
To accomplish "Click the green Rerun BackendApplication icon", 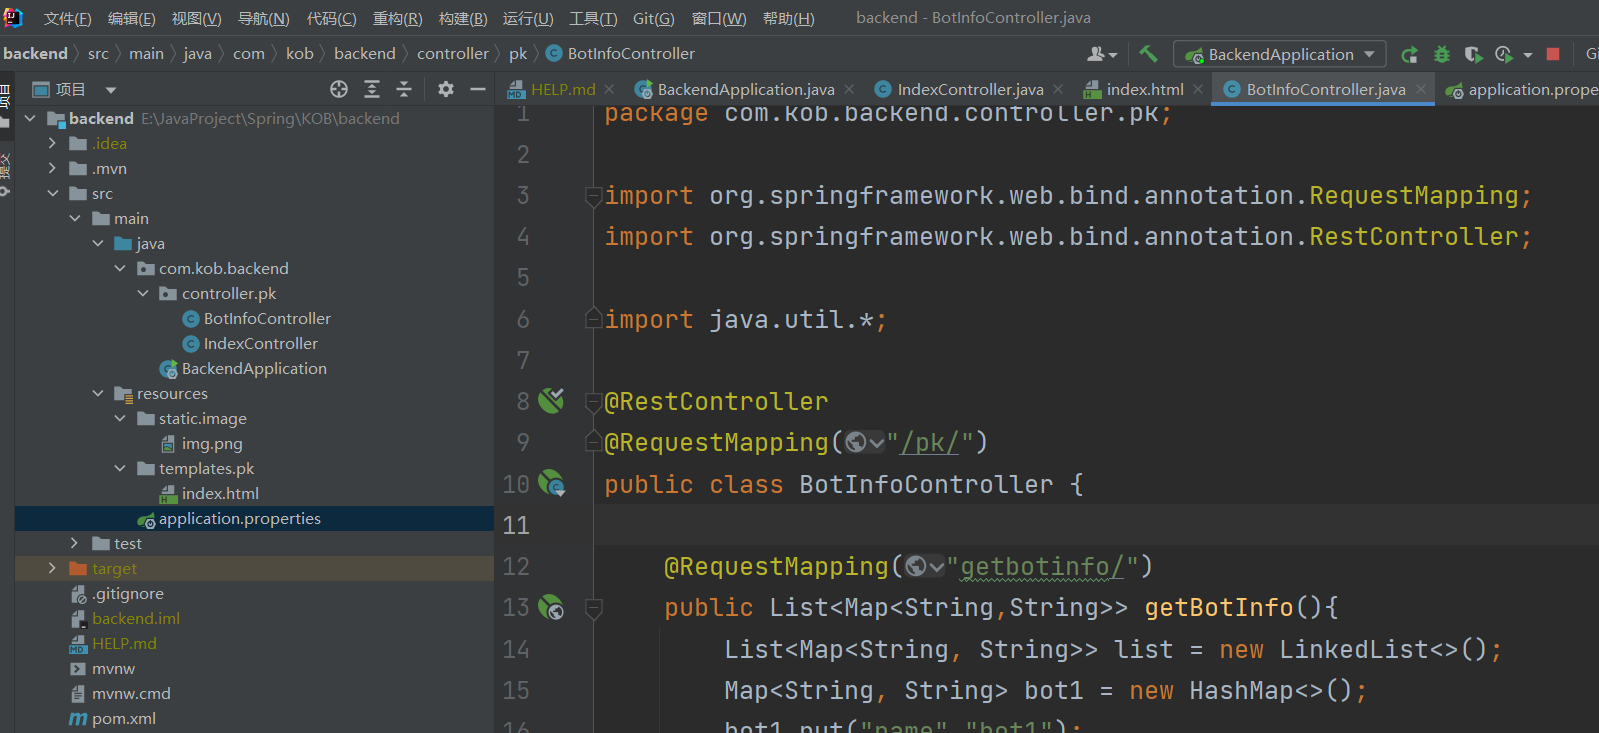I will pyautogui.click(x=1409, y=54).
